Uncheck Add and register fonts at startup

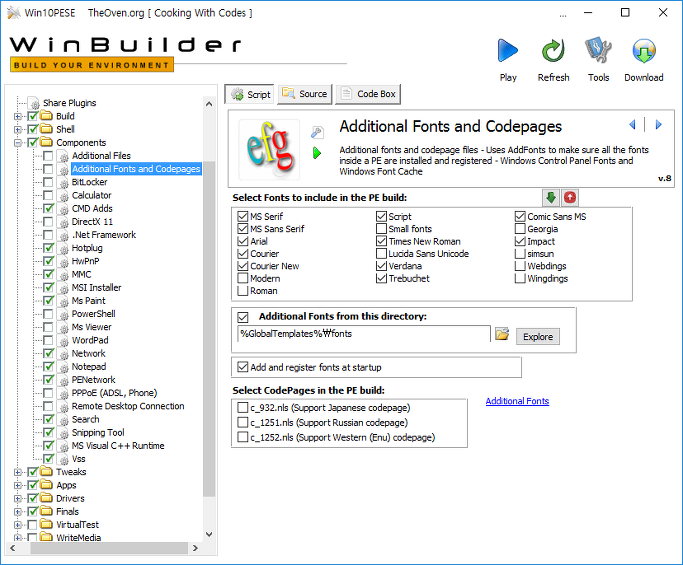coord(243,367)
